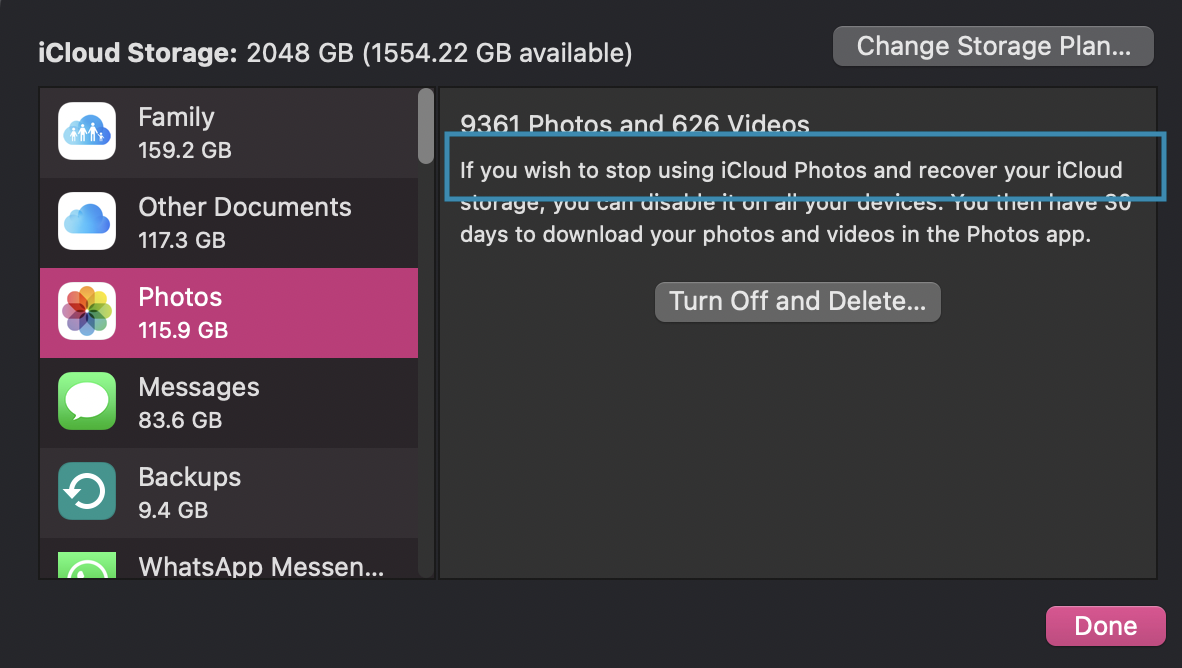Click the Family Sharing icon

pos(86,131)
